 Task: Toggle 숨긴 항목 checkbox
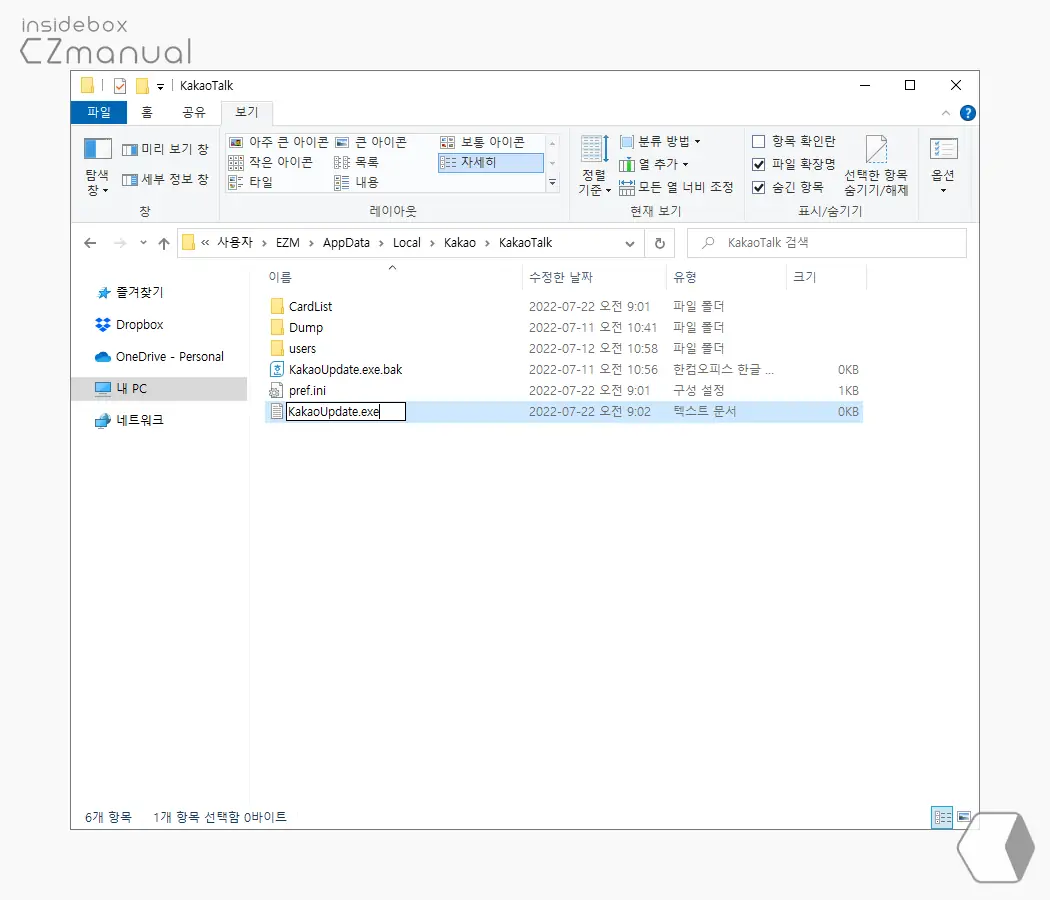(x=759, y=187)
